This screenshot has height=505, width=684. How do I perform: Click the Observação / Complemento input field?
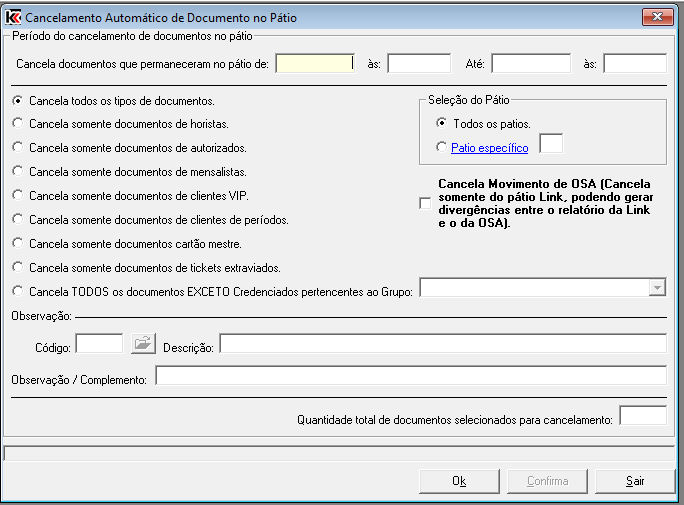pyautogui.click(x=410, y=376)
